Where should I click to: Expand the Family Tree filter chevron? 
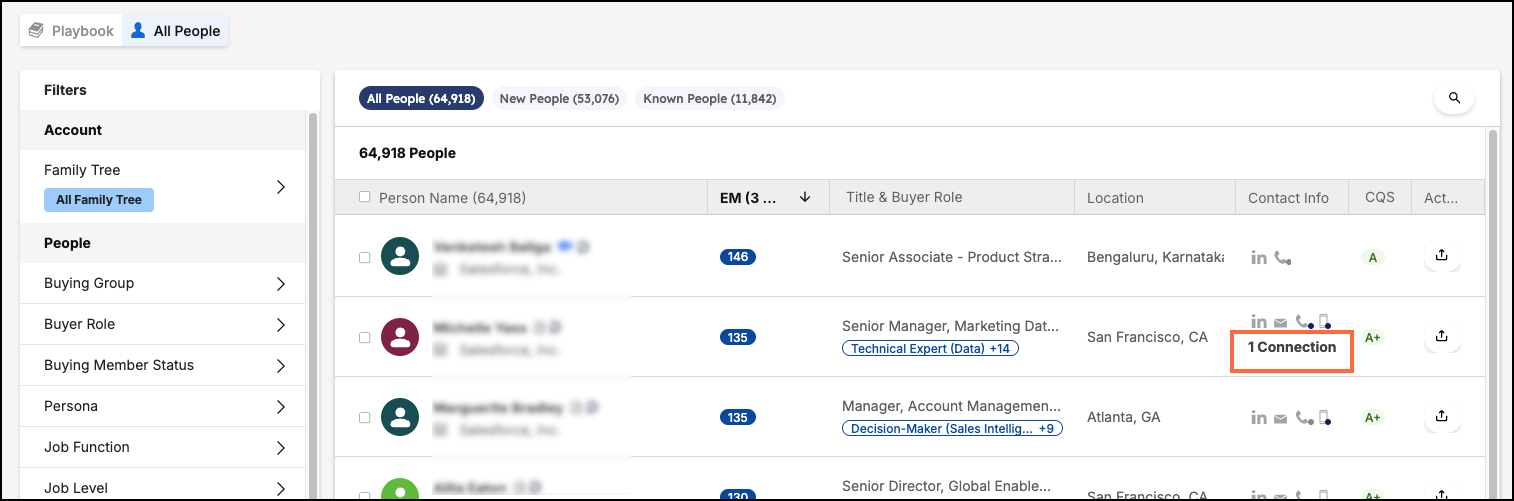tap(281, 187)
